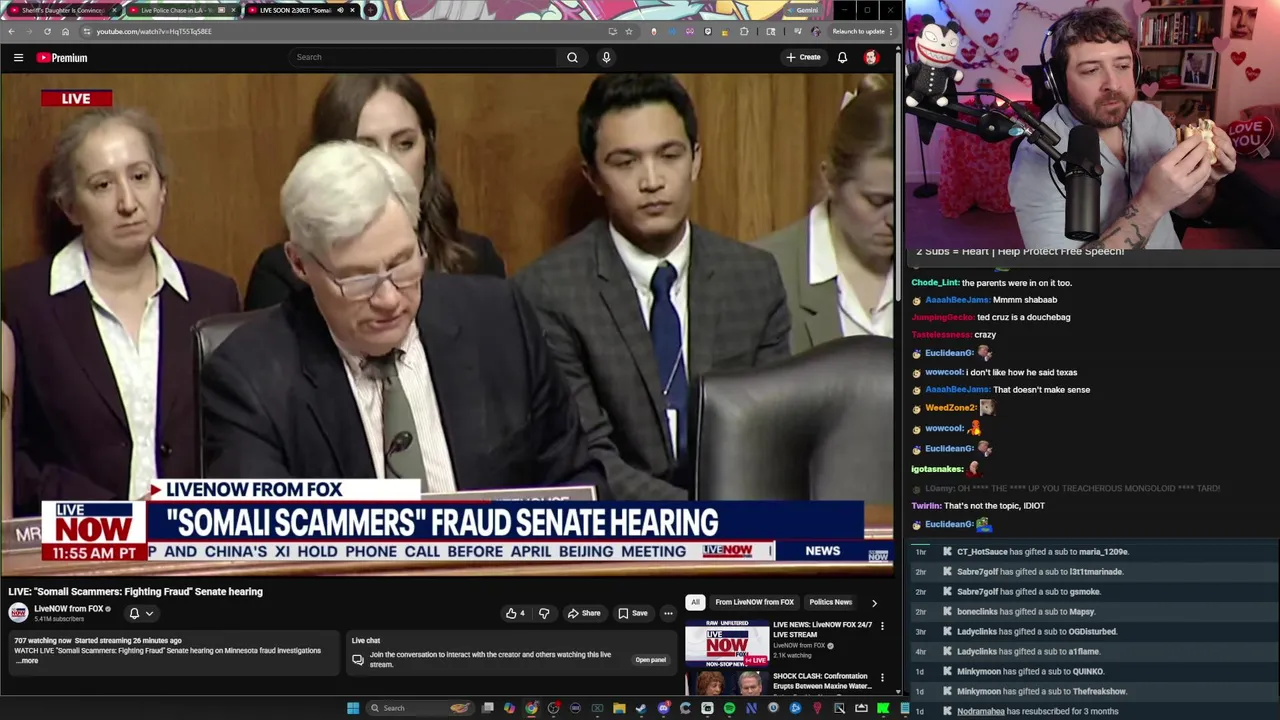Show next filter chips with arrow
The image size is (1280, 720).
click(874, 603)
